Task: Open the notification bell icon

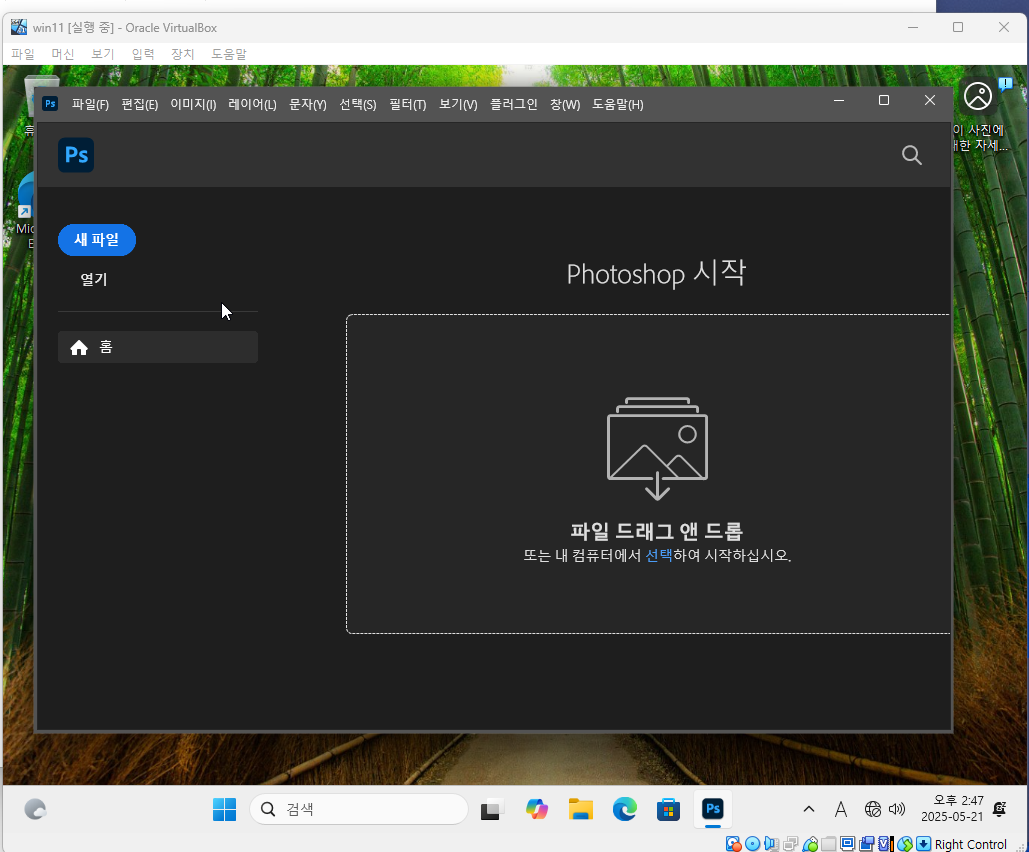Action: 999,809
